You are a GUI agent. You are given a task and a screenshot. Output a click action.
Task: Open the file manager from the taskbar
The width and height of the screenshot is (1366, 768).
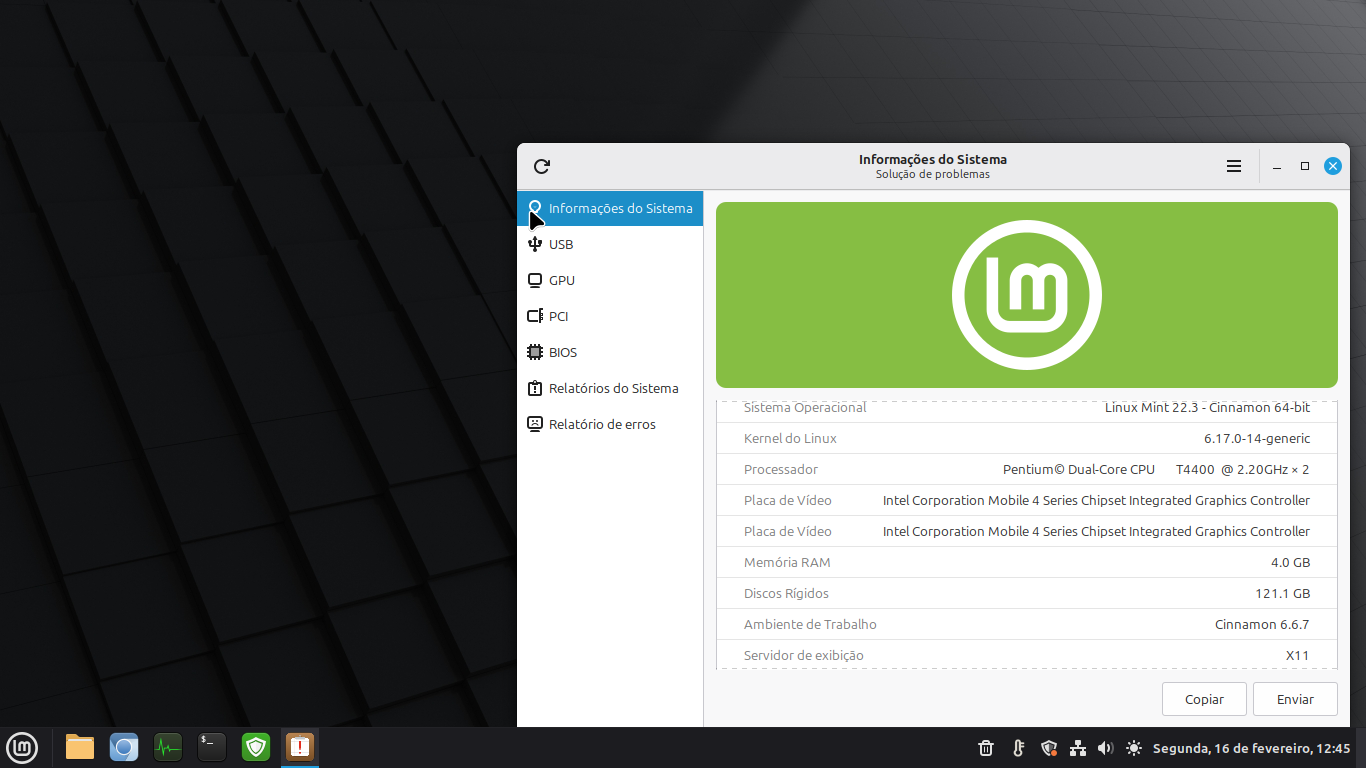coord(80,747)
